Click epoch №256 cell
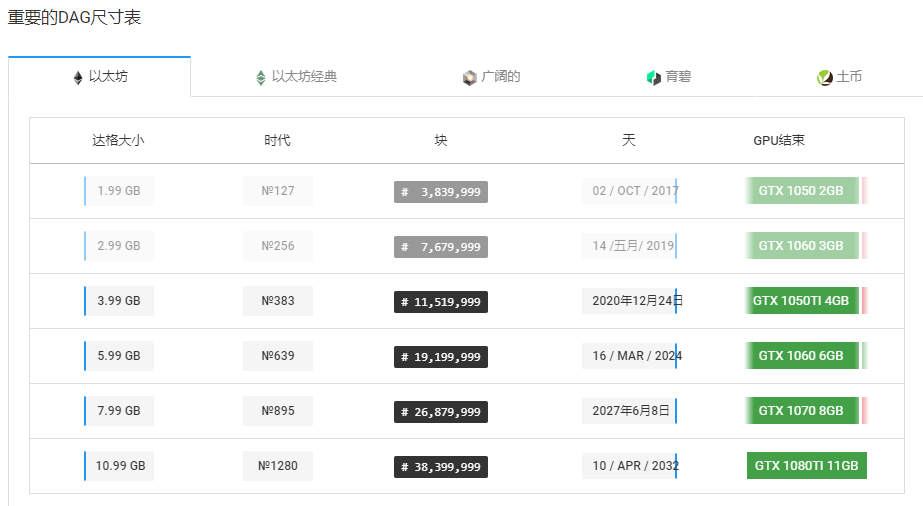 coord(278,245)
